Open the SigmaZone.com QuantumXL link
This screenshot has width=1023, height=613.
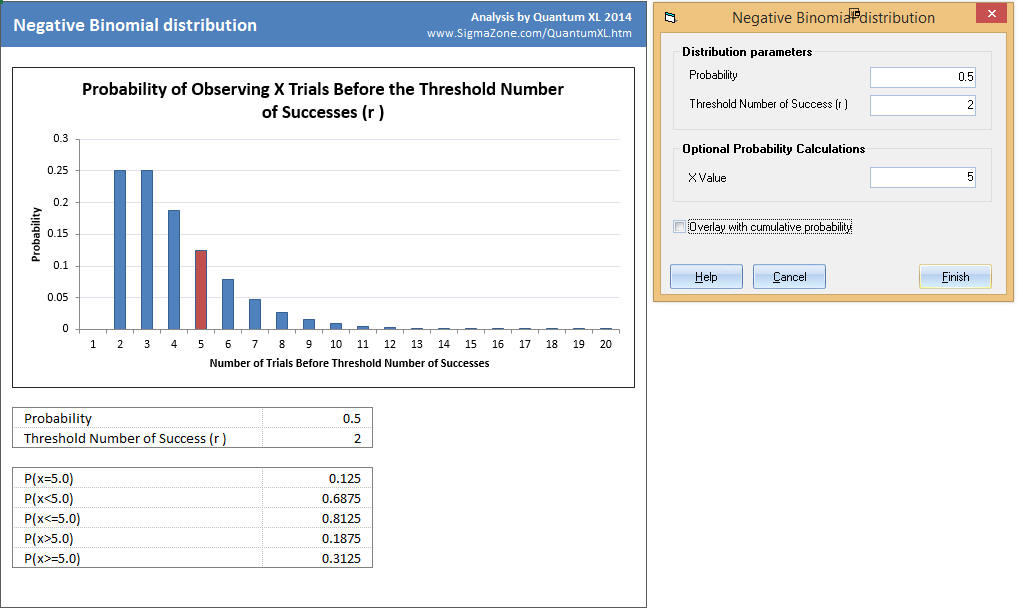(529, 33)
